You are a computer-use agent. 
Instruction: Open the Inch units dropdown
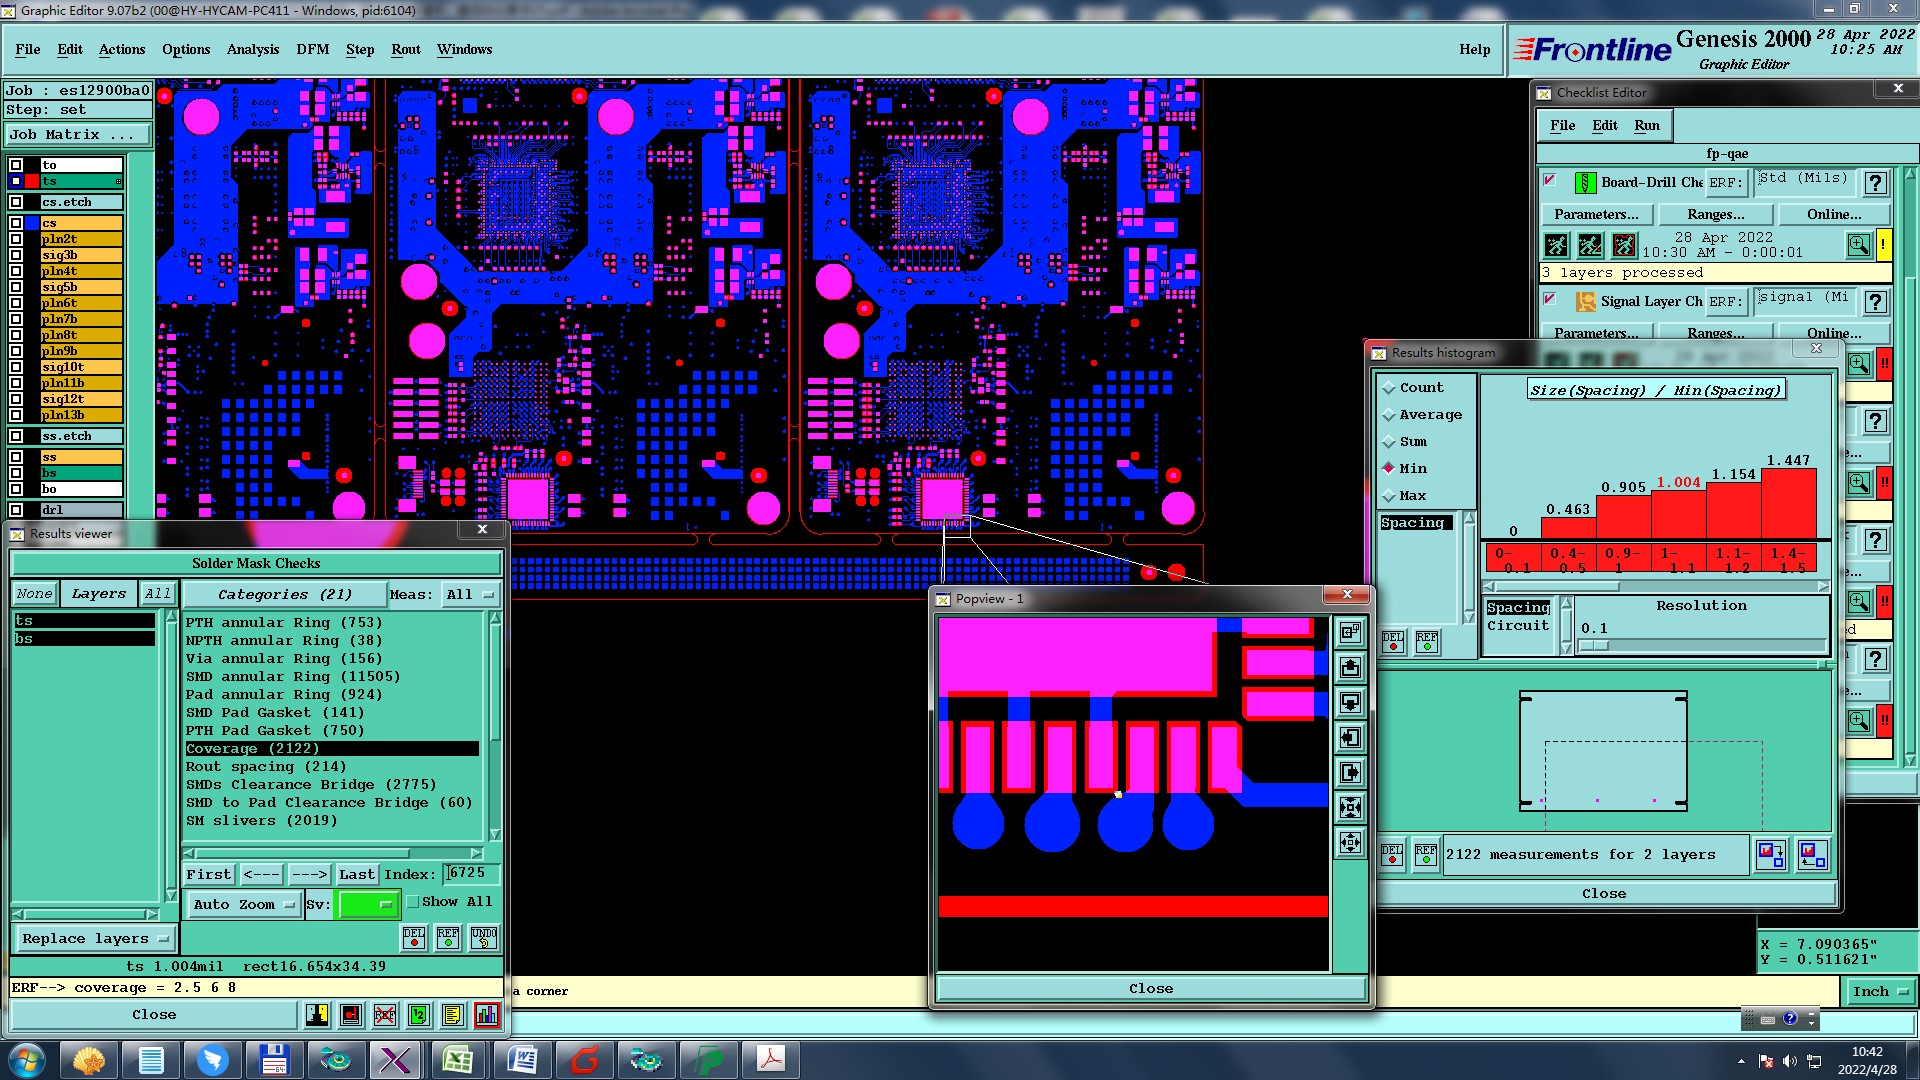pos(1879,991)
